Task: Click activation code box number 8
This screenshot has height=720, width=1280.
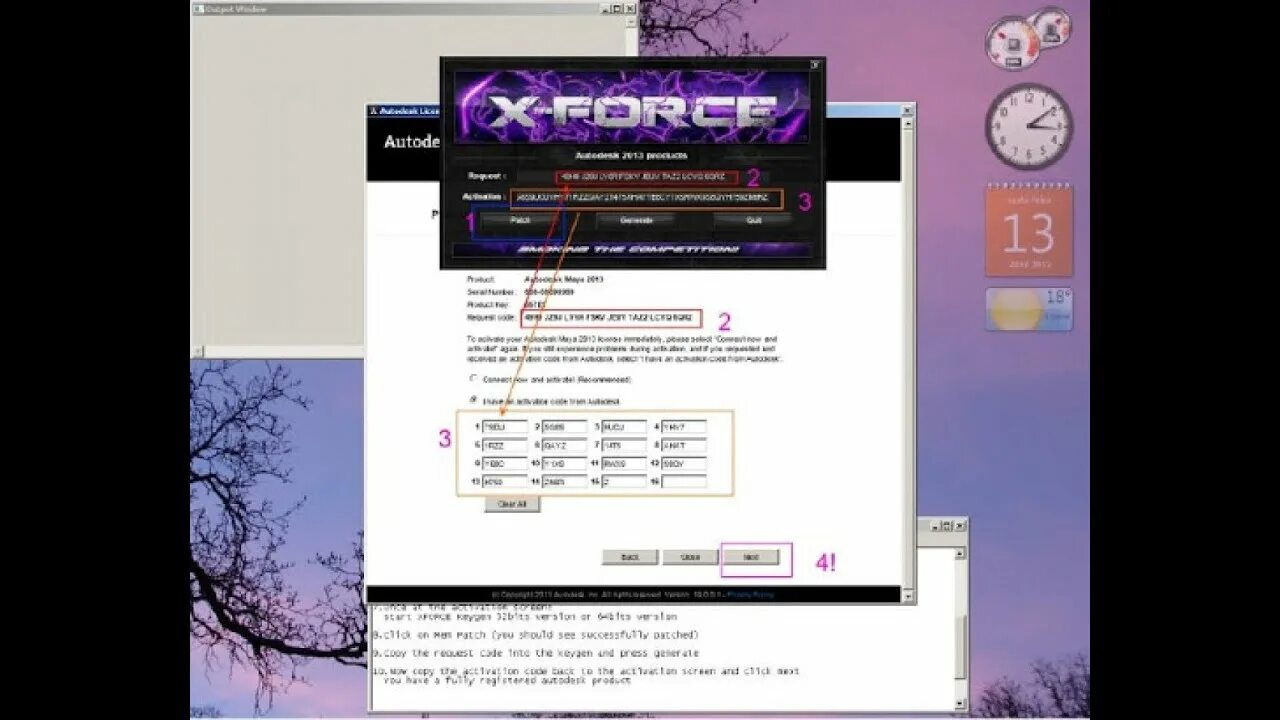Action: tap(684, 445)
